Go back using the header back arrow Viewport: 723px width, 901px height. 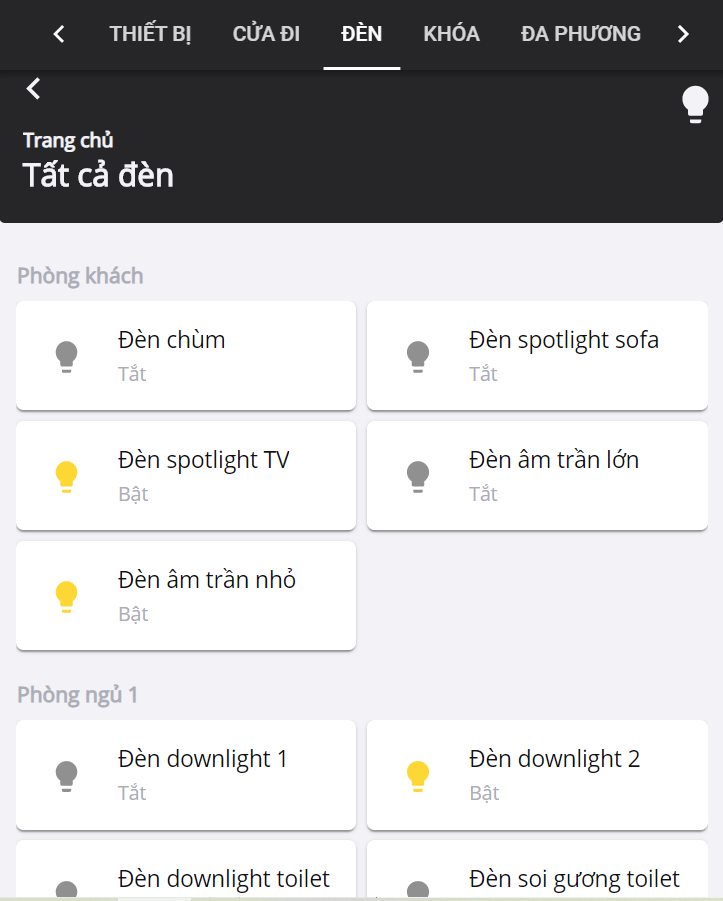tap(34, 89)
